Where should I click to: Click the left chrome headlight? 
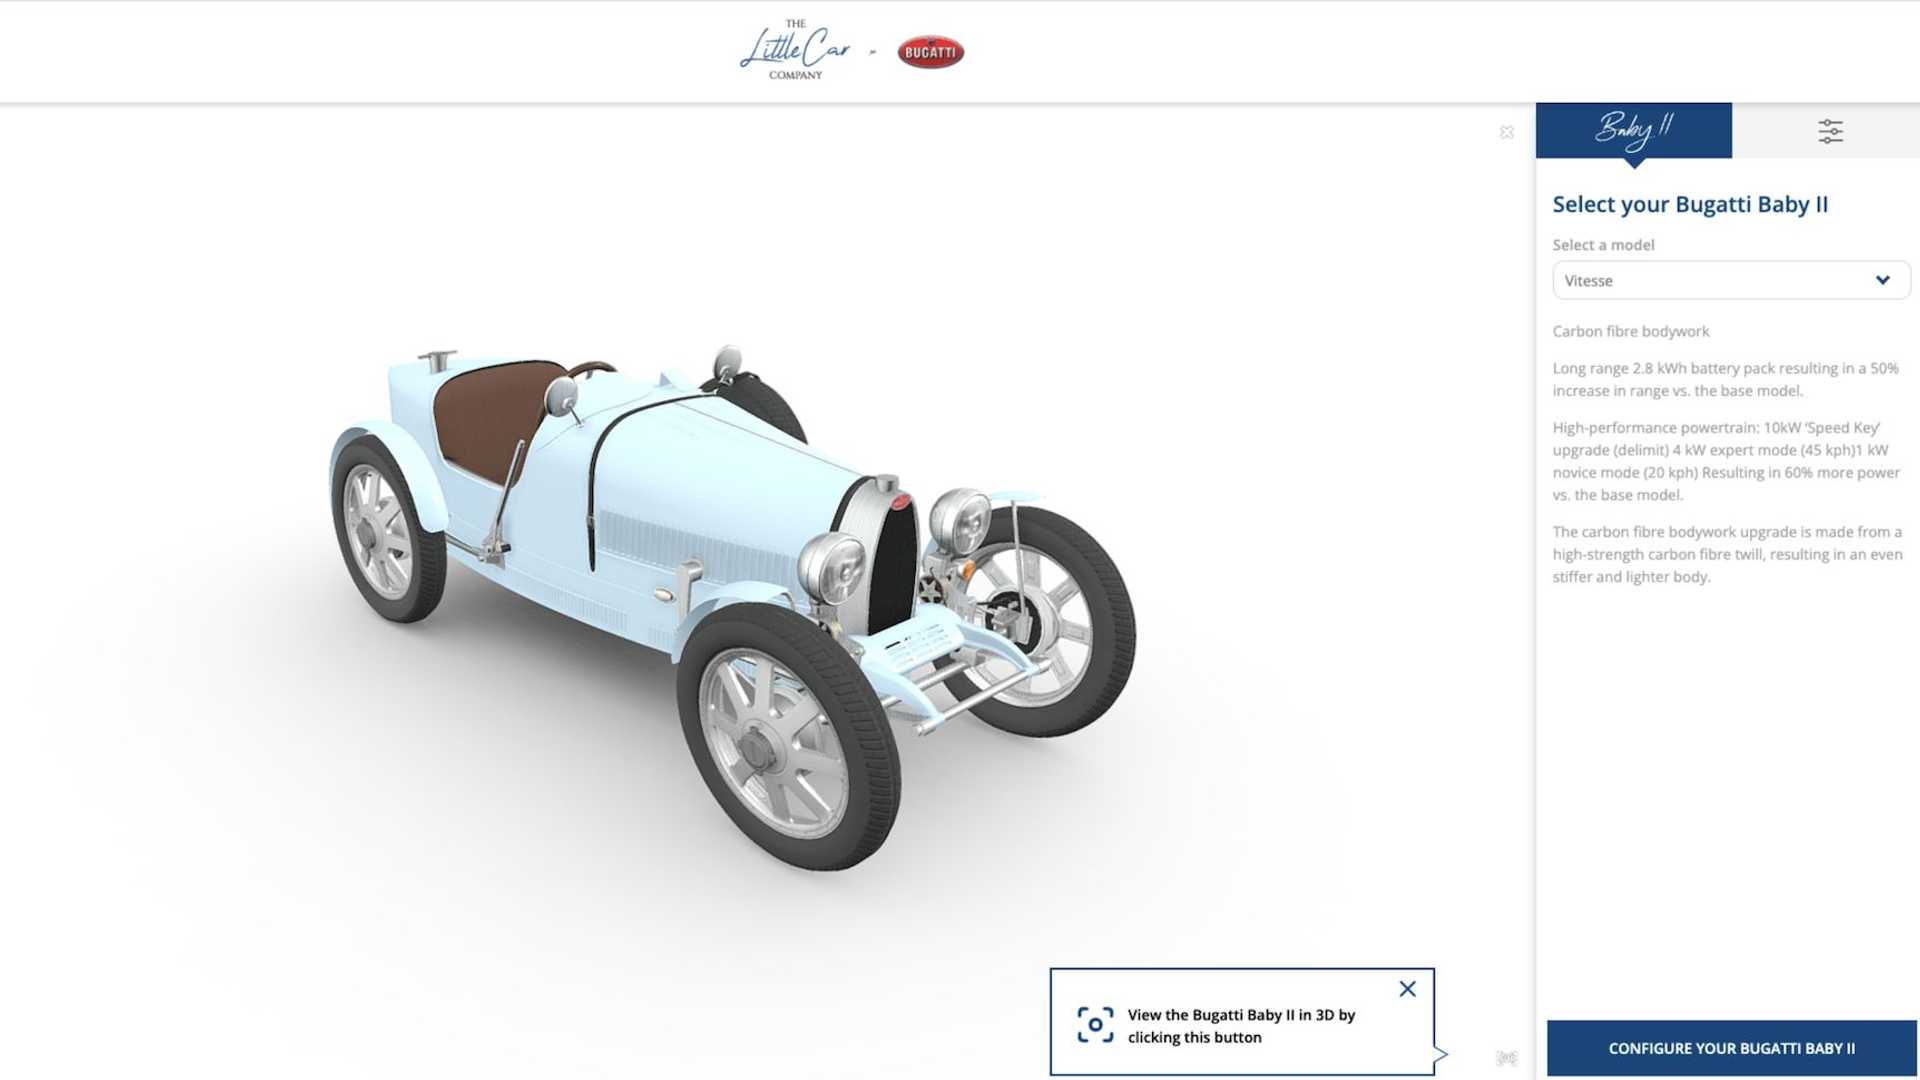pyautogui.click(x=832, y=567)
